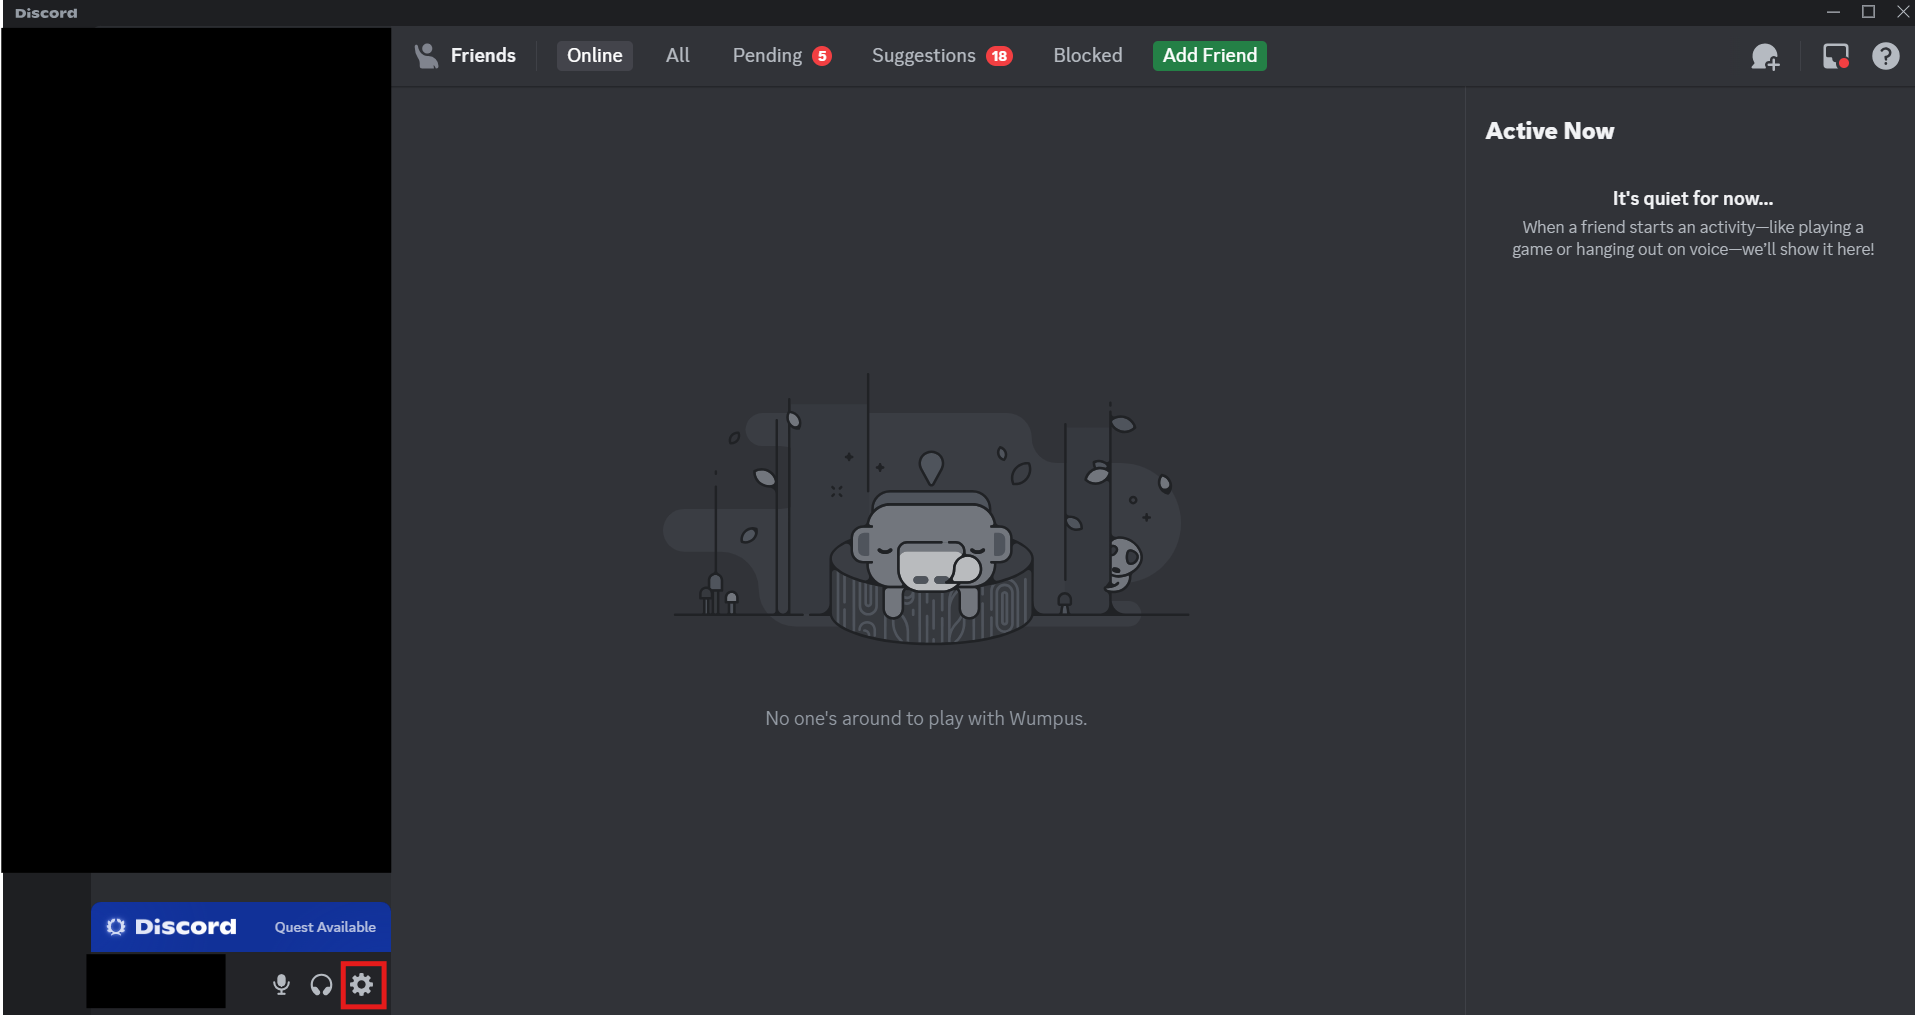This screenshot has height=1015, width=1915.
Task: Switch to the All friends tab
Action: 677,56
